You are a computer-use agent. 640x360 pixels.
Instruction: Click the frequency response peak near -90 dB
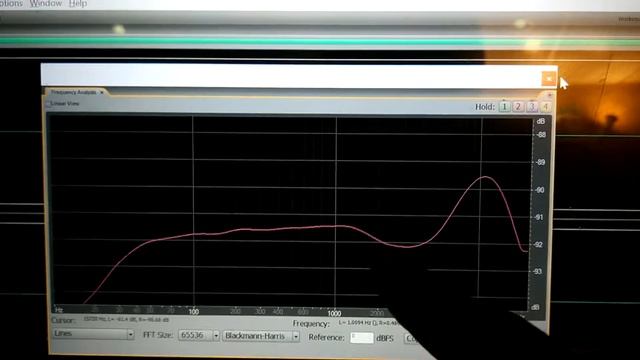[485, 177]
